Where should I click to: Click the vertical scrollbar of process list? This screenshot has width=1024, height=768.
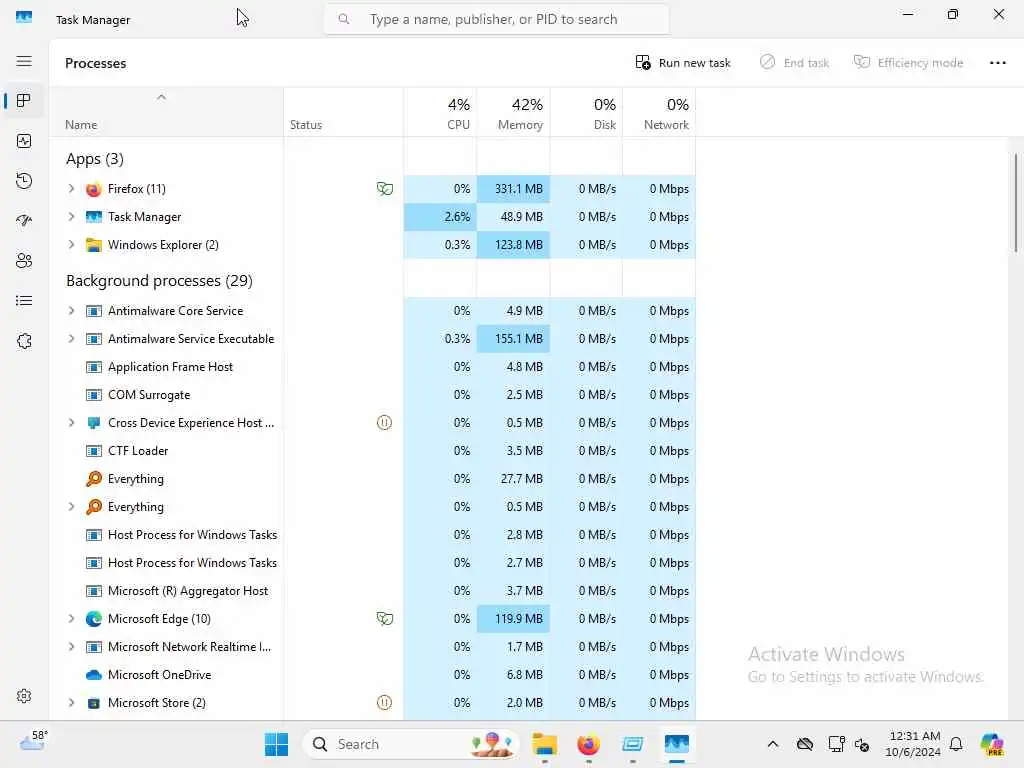click(x=1016, y=202)
